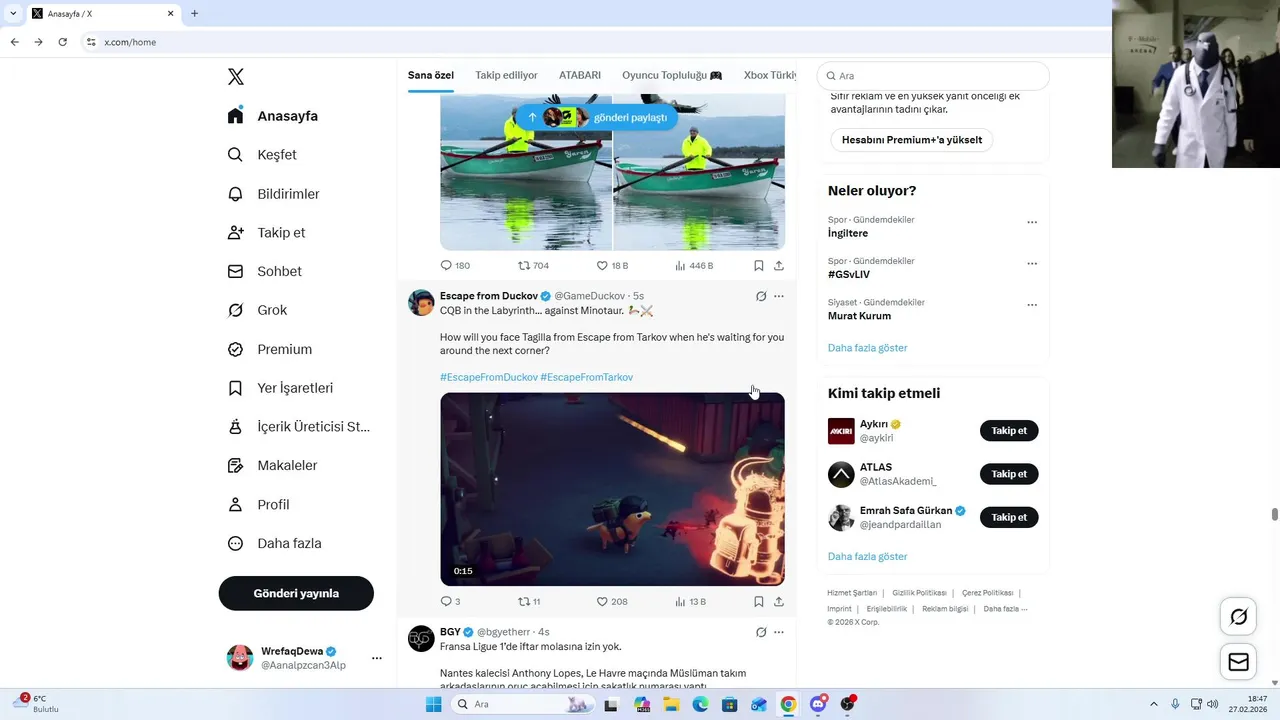Switch to ATABARI tab
The height and width of the screenshot is (720, 1280).
(580, 76)
